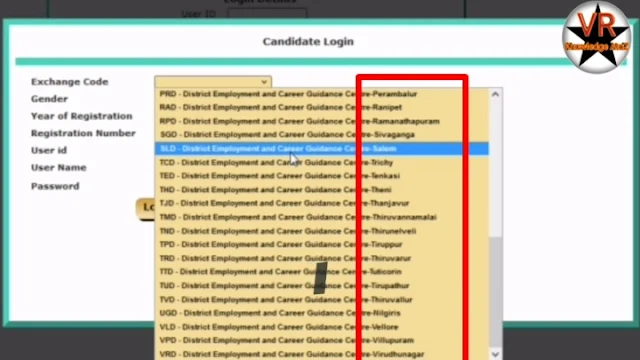The width and height of the screenshot is (640, 360).
Task: Pick VPD Villupuram exchange option
Action: click(x=322, y=340)
